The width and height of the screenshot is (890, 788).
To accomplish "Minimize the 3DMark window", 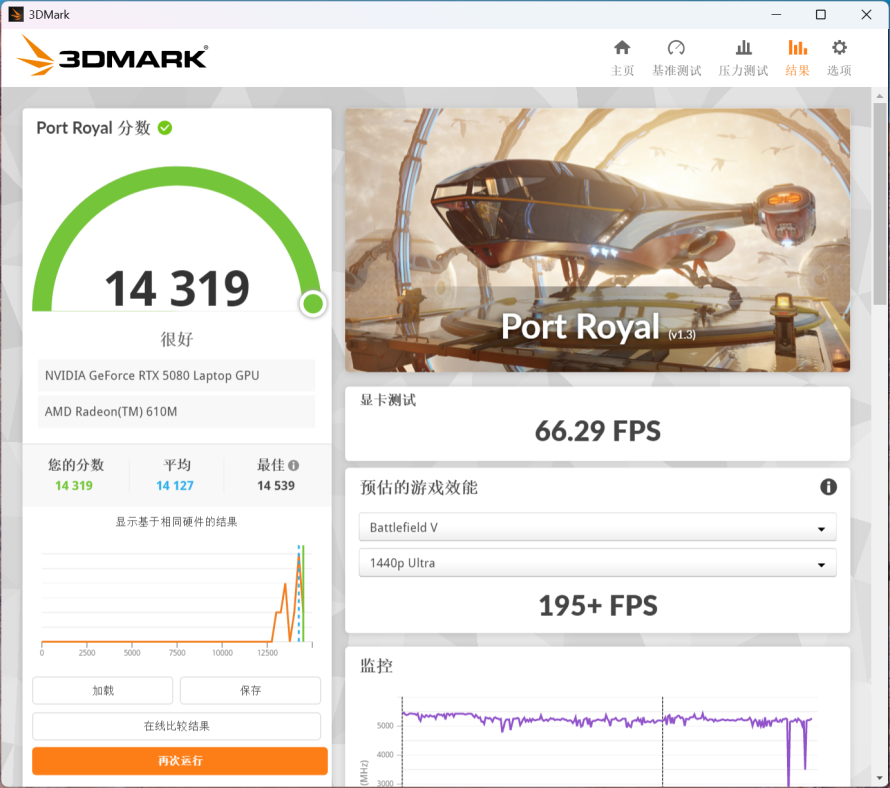I will [776, 14].
